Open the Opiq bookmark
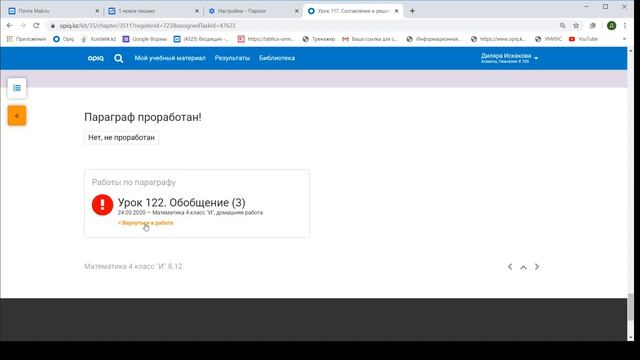The image size is (640, 360). (64, 39)
